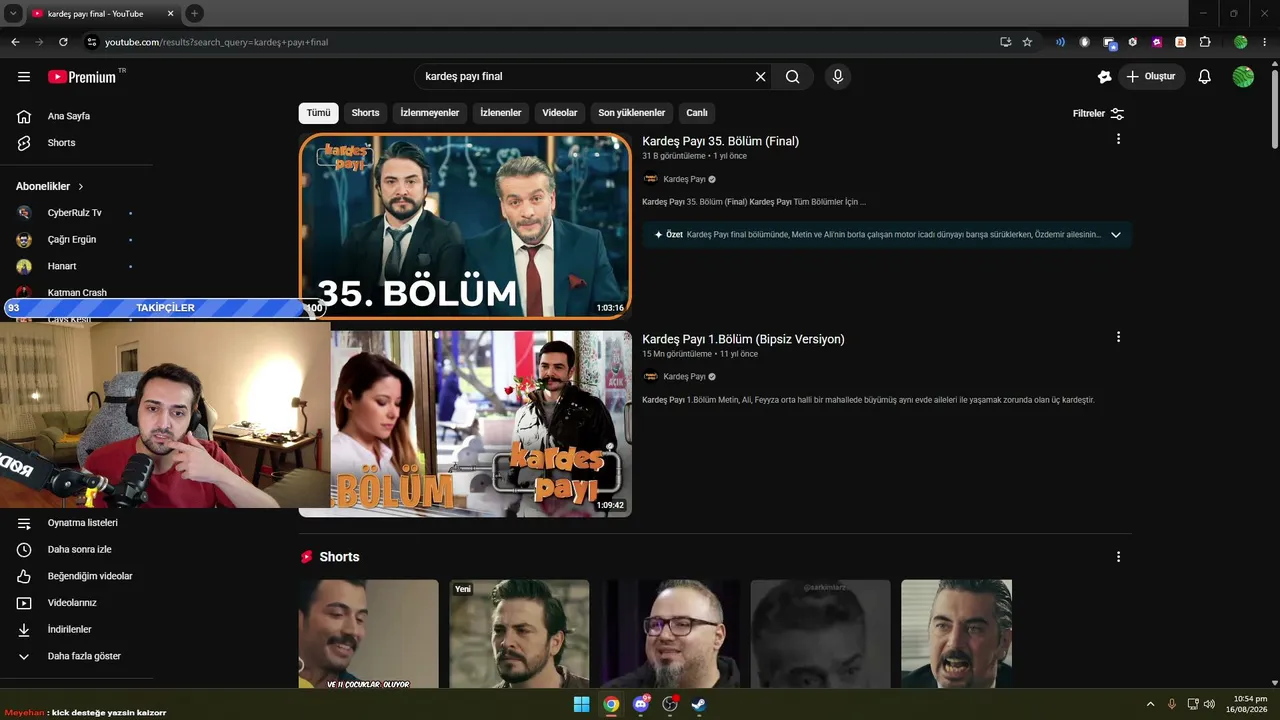Run search with the magnifier button

point(793,77)
